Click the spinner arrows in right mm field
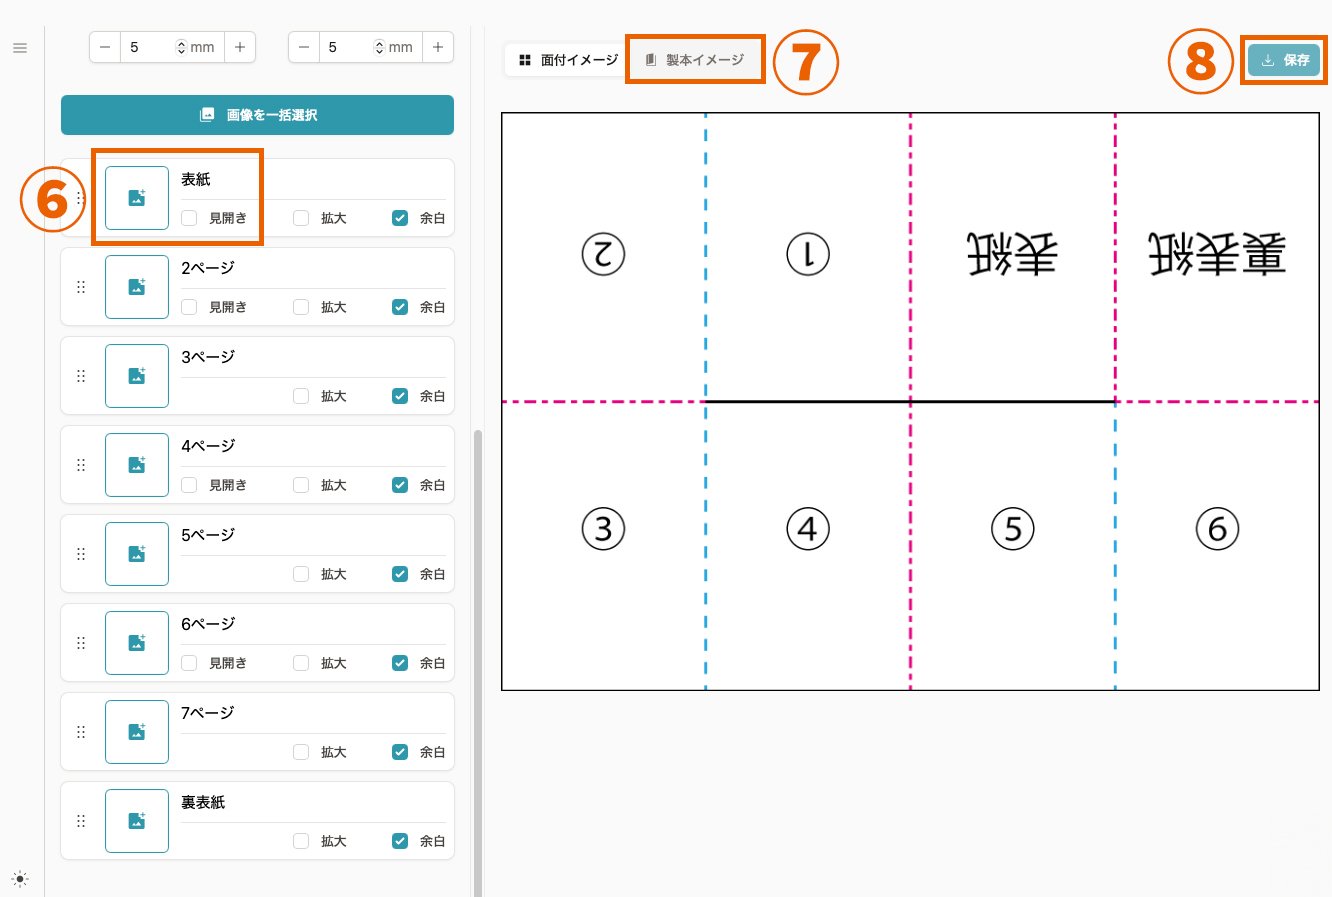 tap(379, 47)
